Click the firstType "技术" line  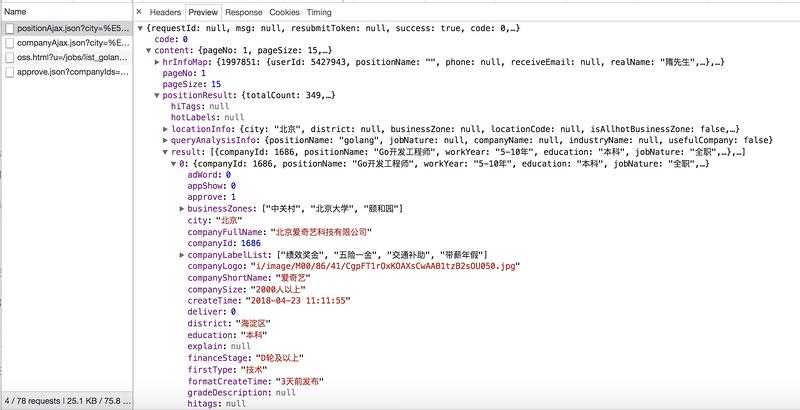[227, 370]
